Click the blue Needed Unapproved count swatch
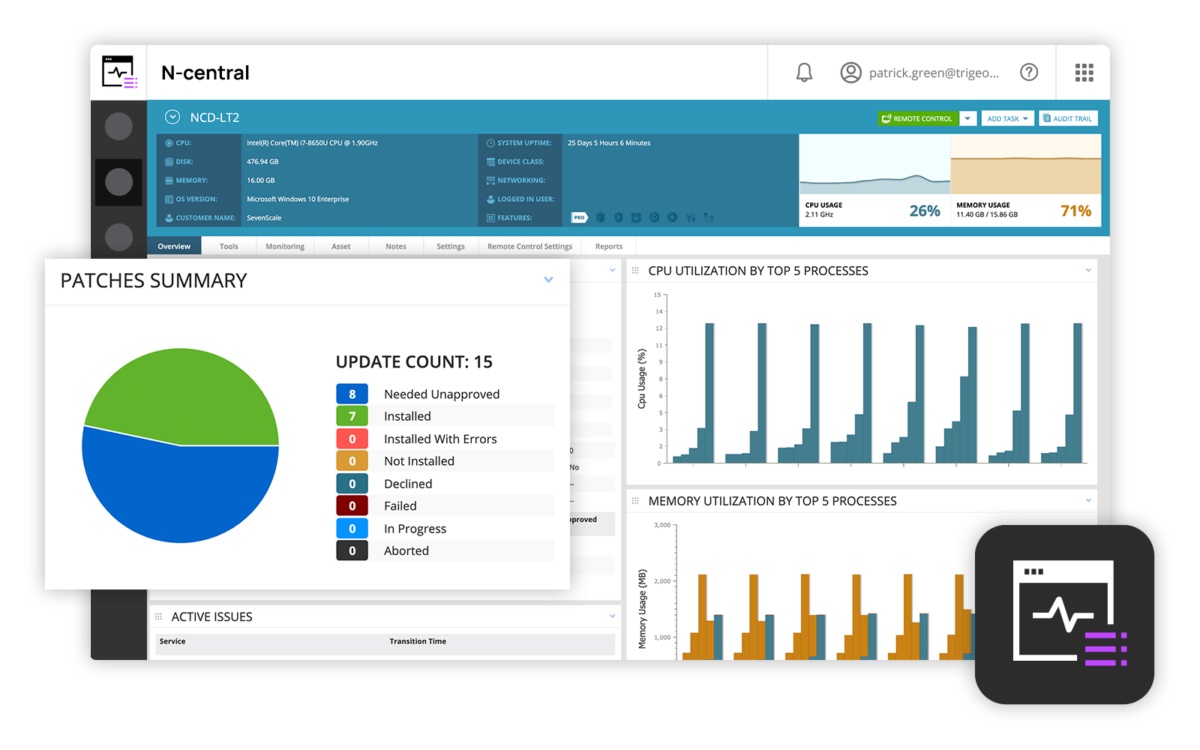 click(352, 394)
